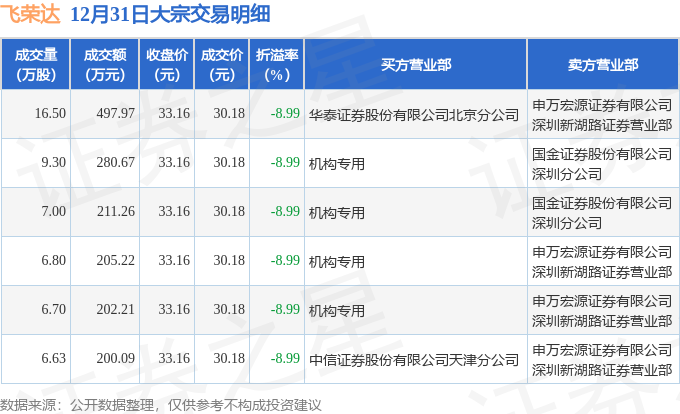Click 机构专用 in the 211.26 row
Screen dimensions: 680x414
pyautogui.click(x=337, y=213)
